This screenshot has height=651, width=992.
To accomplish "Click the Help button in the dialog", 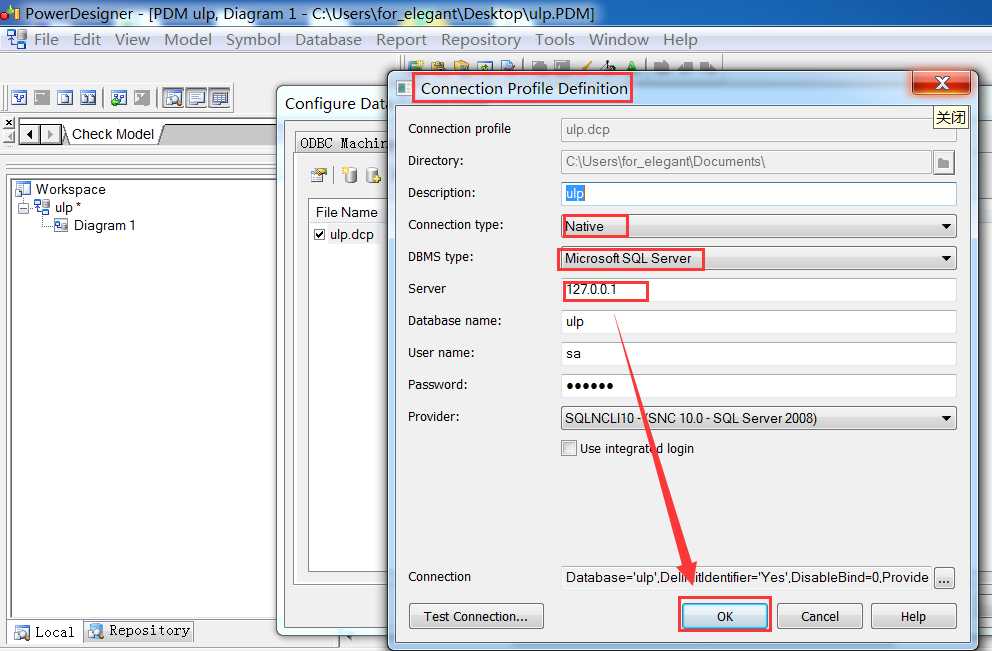I will pos(913,616).
